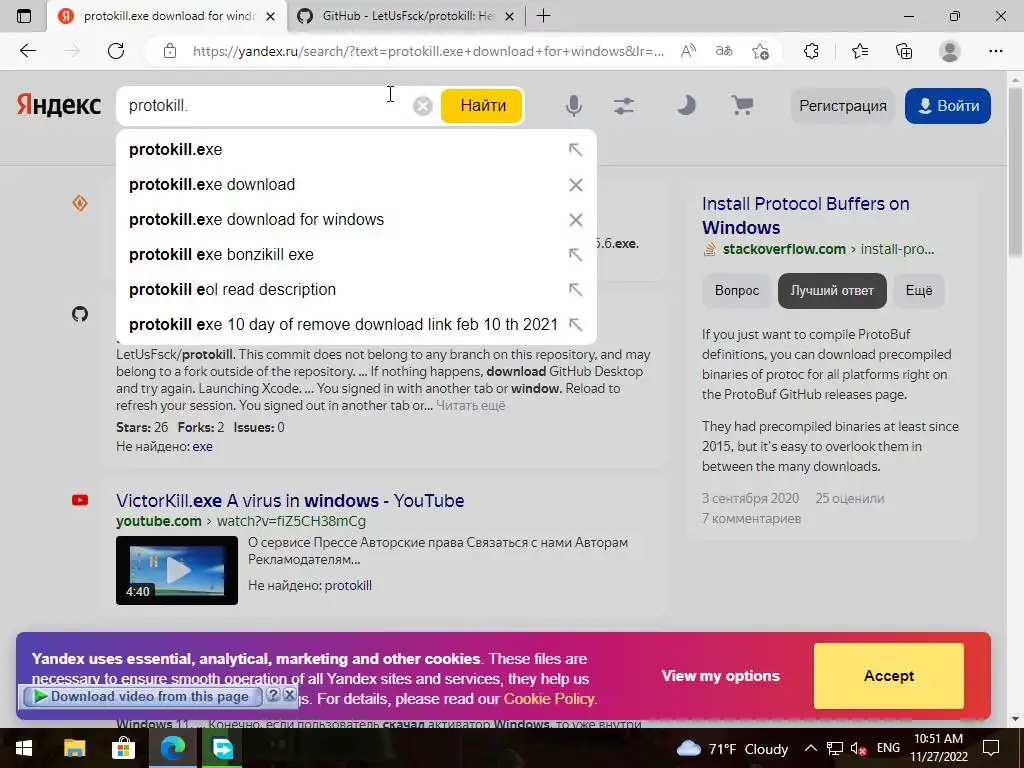The width and height of the screenshot is (1024, 768).
Task: Start Yandex voice search microphone
Action: pyautogui.click(x=573, y=106)
